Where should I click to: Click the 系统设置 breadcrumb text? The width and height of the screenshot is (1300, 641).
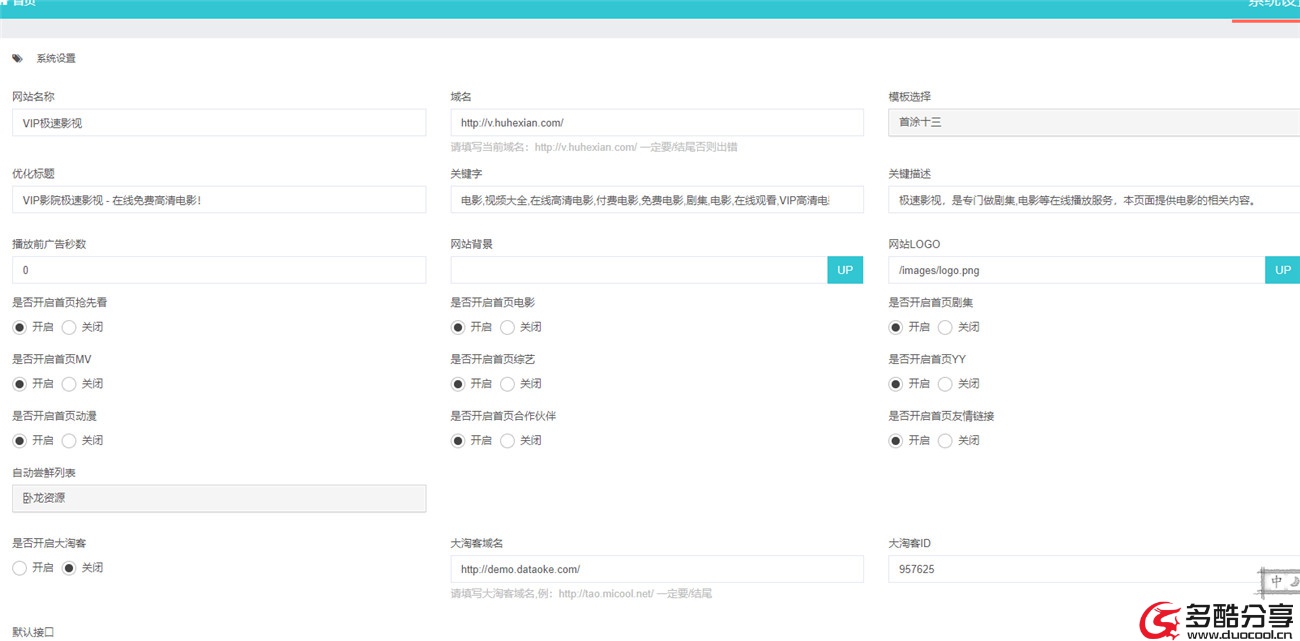pos(56,58)
